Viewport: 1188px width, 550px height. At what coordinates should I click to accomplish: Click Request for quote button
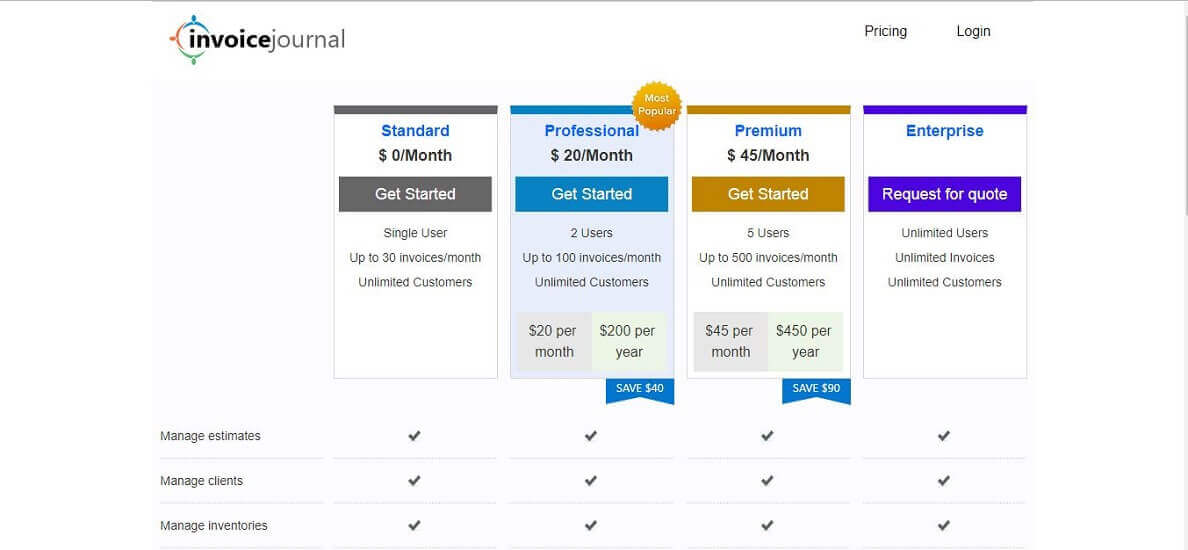[944, 194]
